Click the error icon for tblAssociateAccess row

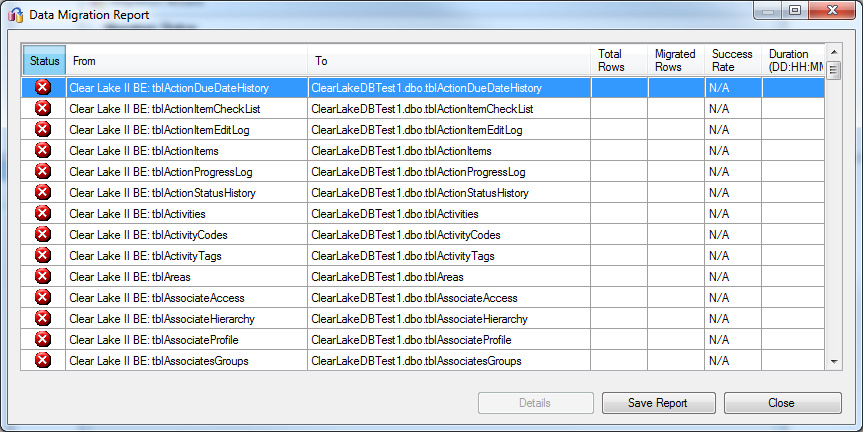pos(43,297)
